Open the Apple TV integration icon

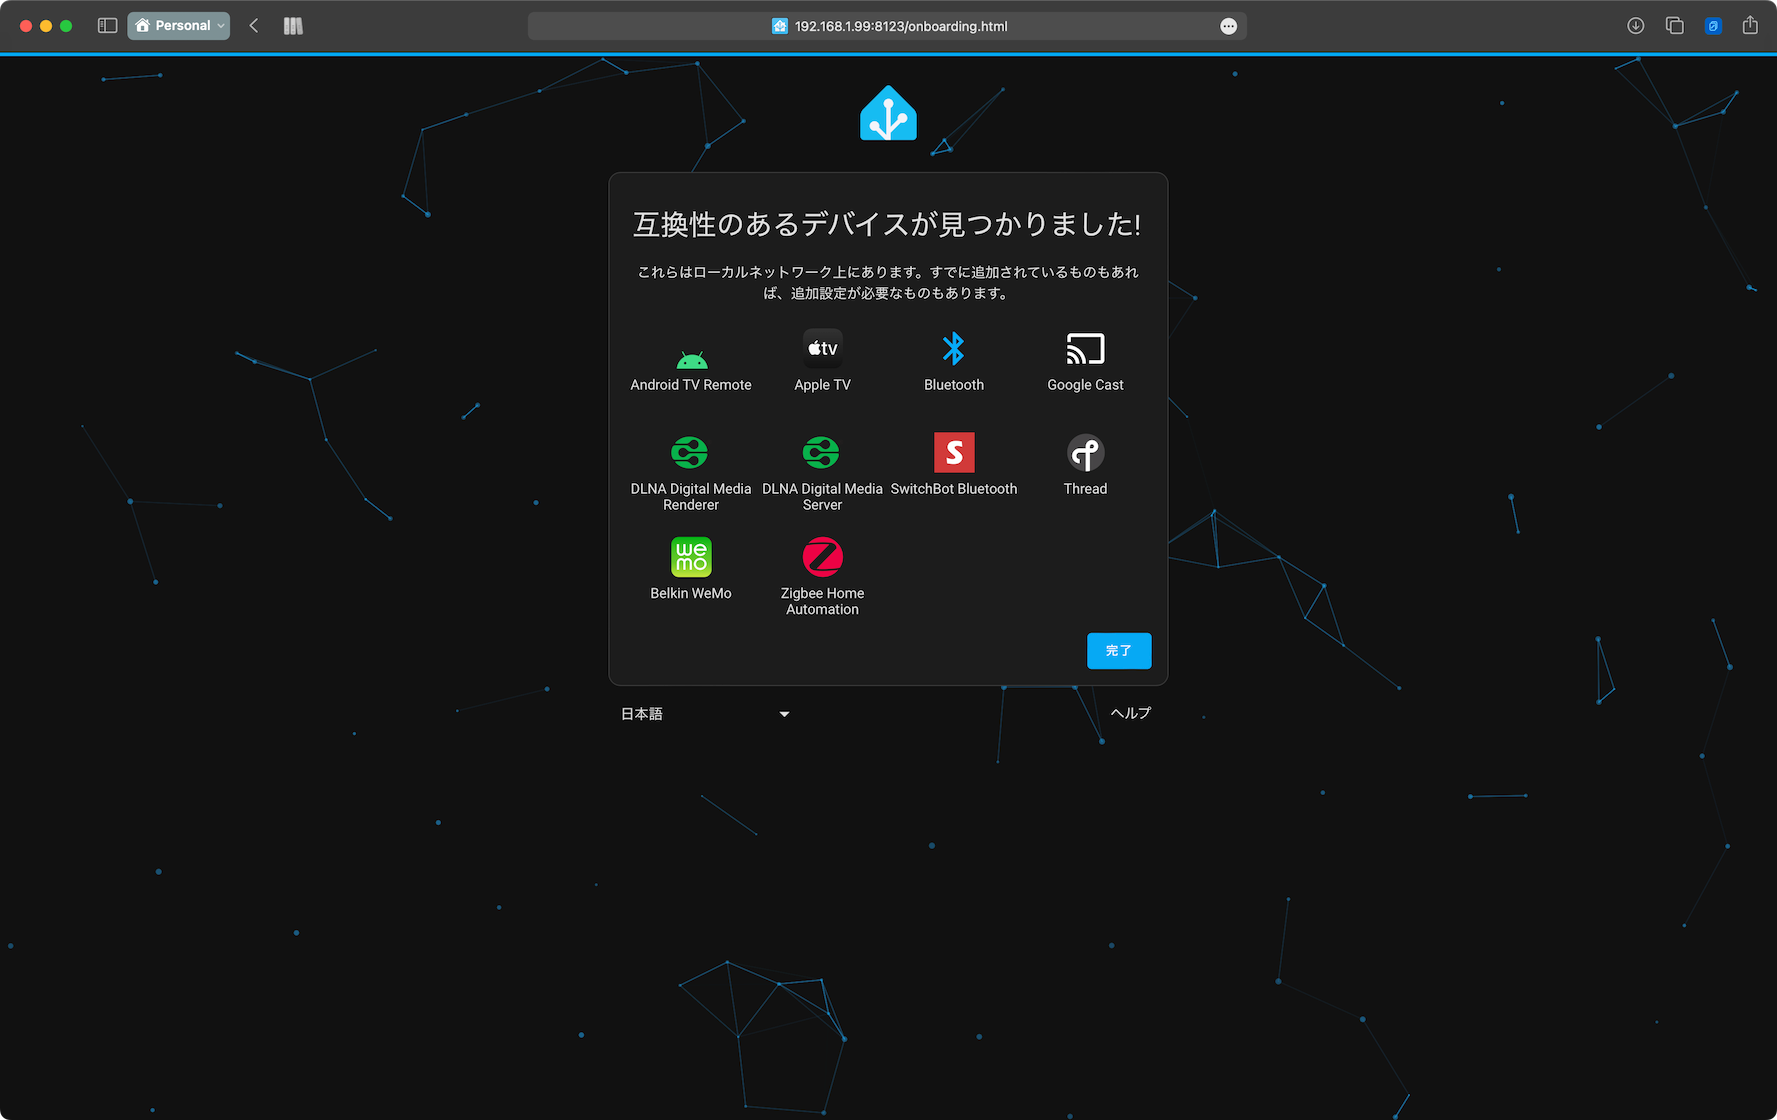point(823,349)
